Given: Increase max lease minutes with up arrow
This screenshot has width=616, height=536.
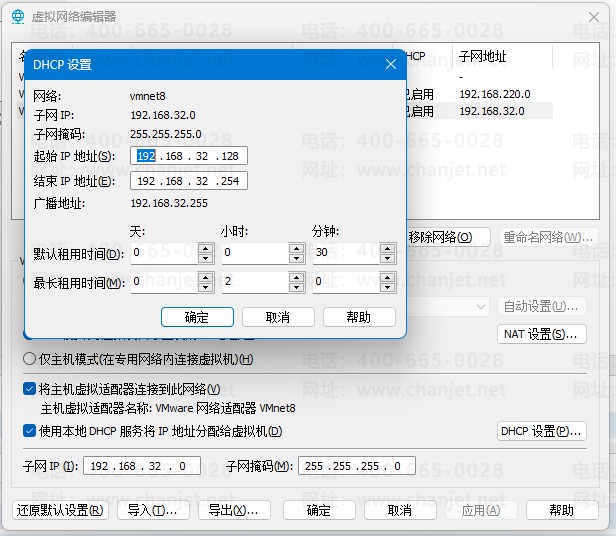Looking at the screenshot, I should pos(388,277).
